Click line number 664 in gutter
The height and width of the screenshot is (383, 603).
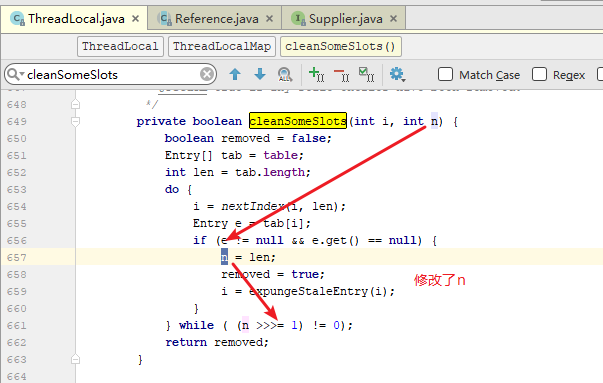pos(17,376)
